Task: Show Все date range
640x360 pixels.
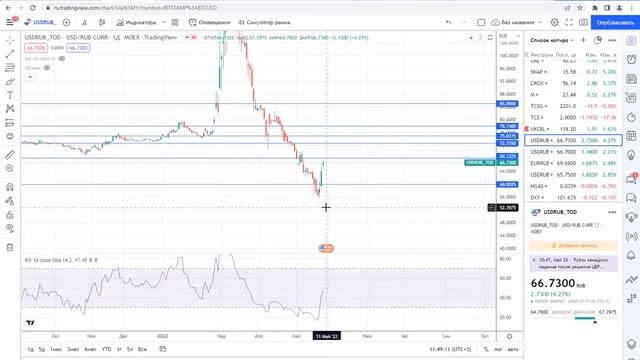Action: pos(142,349)
